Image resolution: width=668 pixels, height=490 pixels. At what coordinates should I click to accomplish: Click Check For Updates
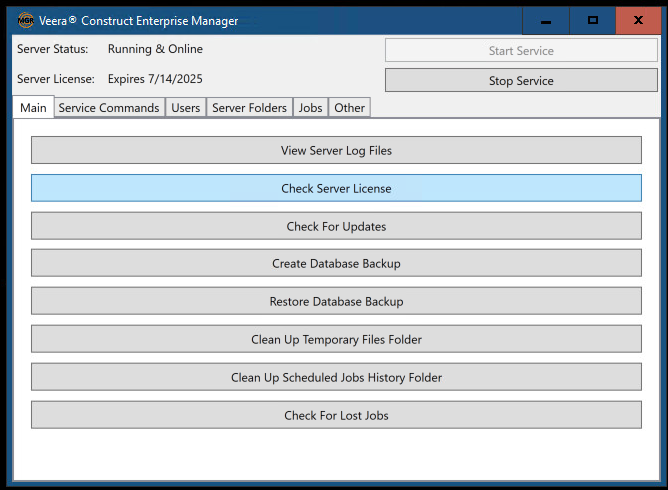[336, 226]
